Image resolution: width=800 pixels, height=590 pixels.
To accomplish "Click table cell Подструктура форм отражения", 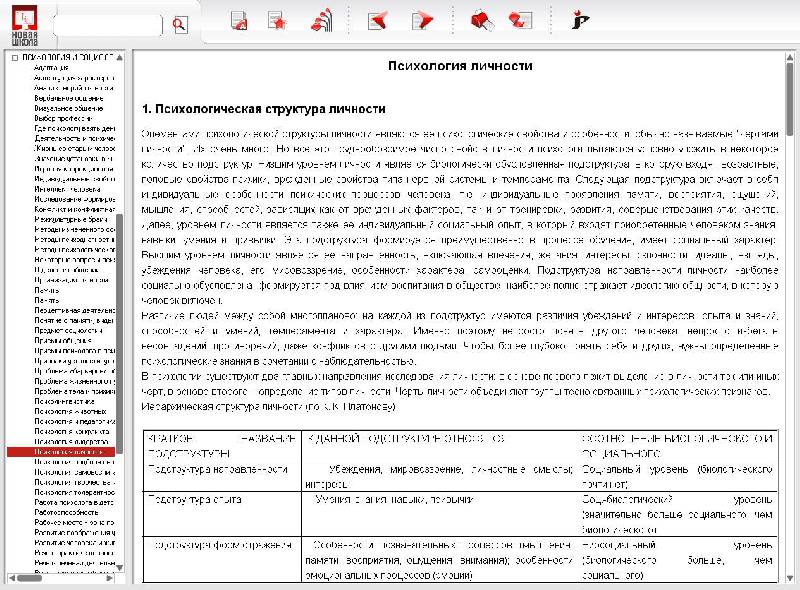I will click(x=222, y=545).
